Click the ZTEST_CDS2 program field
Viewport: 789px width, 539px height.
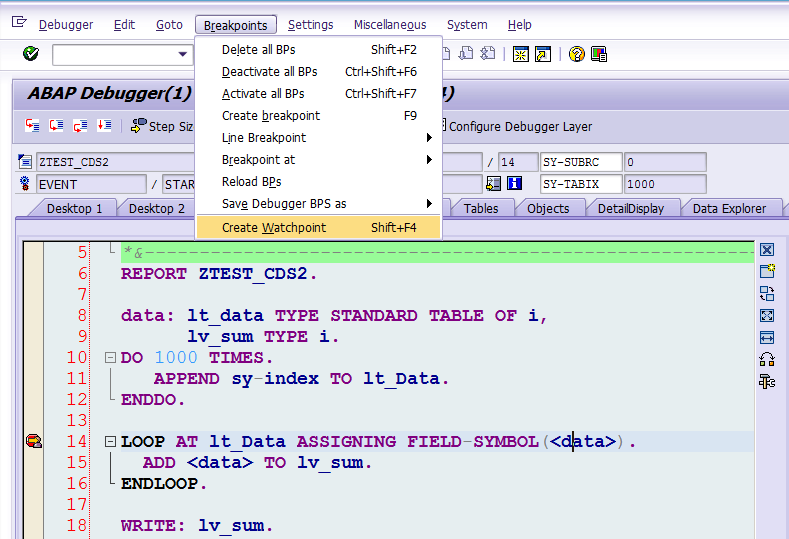[115, 162]
